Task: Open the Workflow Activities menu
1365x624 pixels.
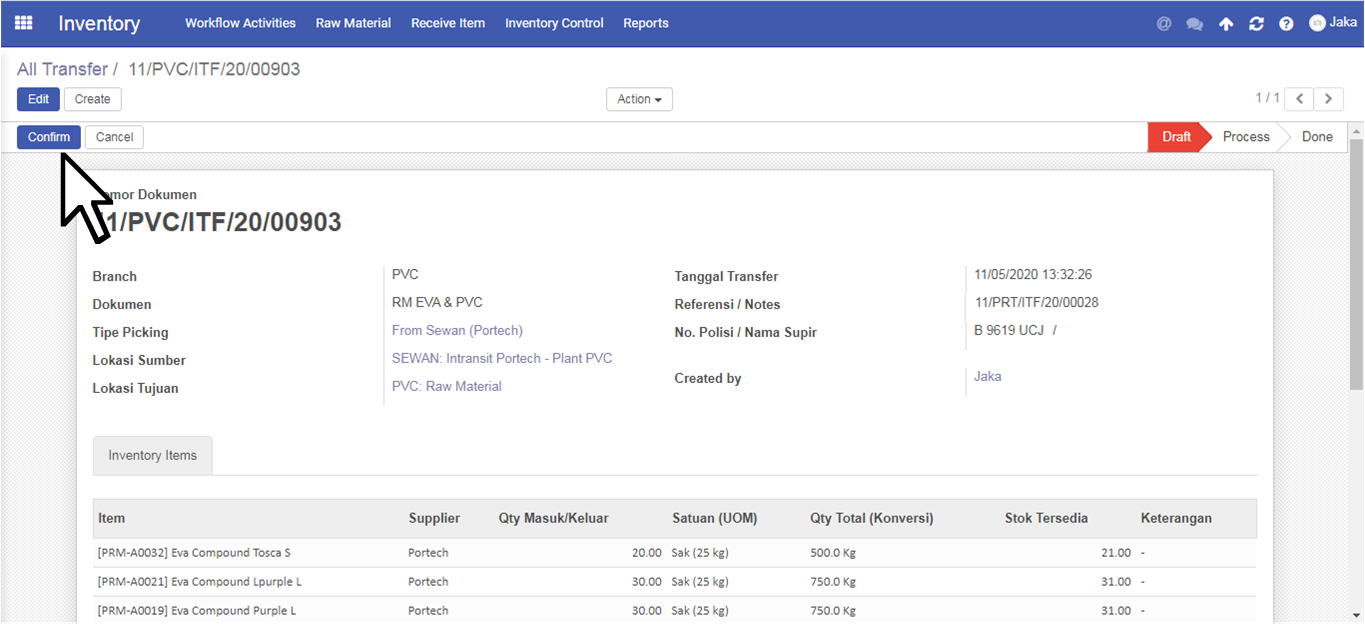Action: click(240, 23)
